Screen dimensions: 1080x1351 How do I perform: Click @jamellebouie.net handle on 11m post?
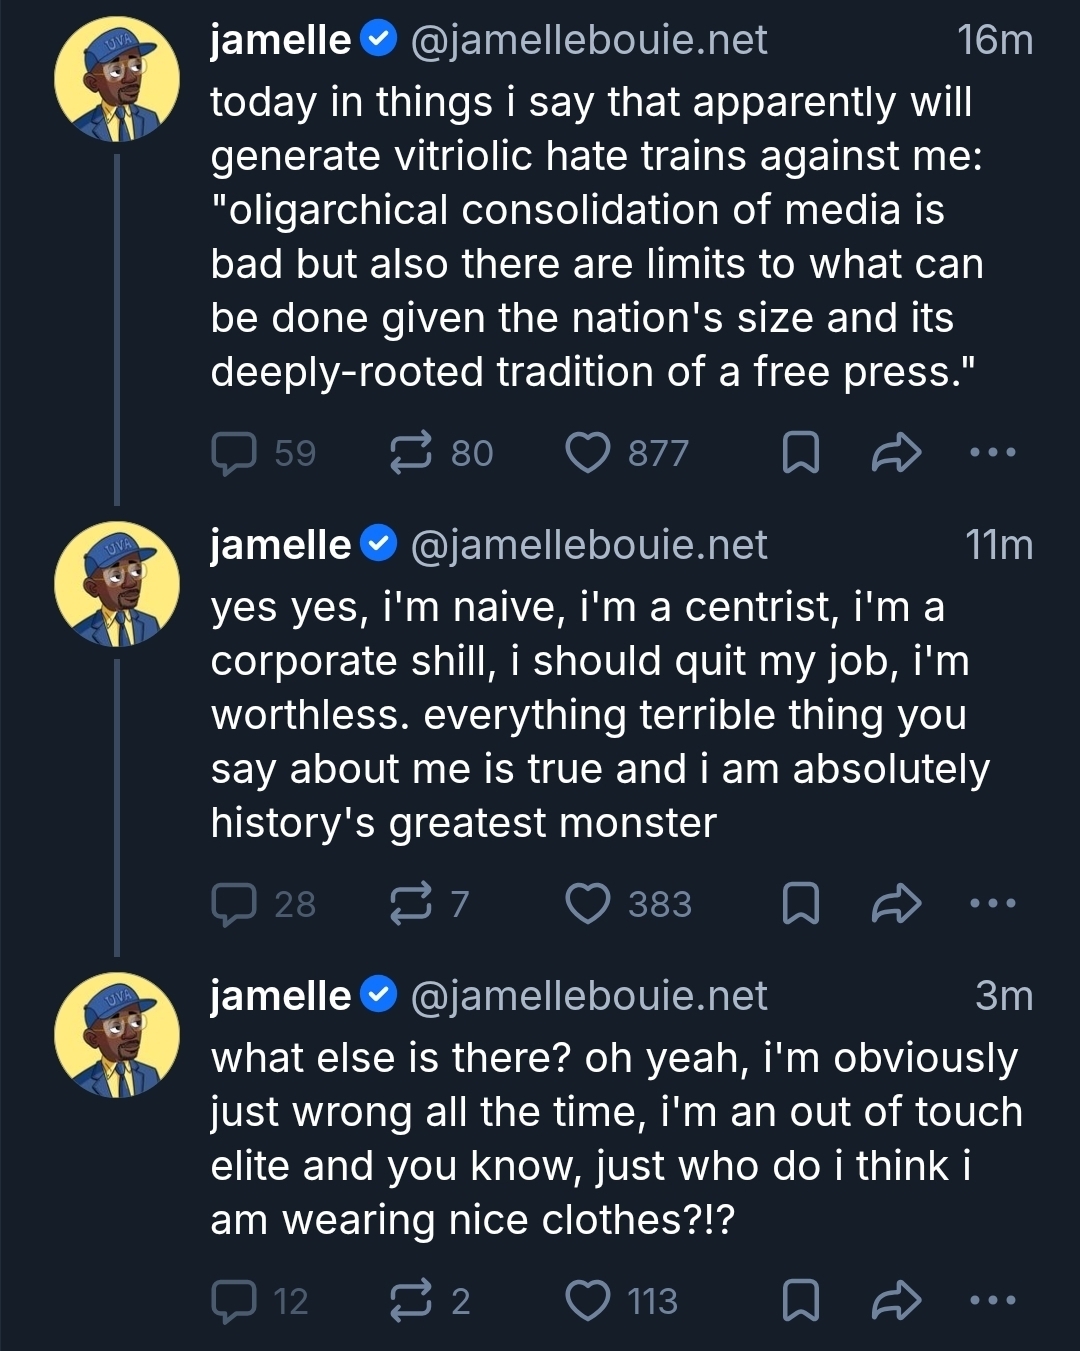(589, 545)
